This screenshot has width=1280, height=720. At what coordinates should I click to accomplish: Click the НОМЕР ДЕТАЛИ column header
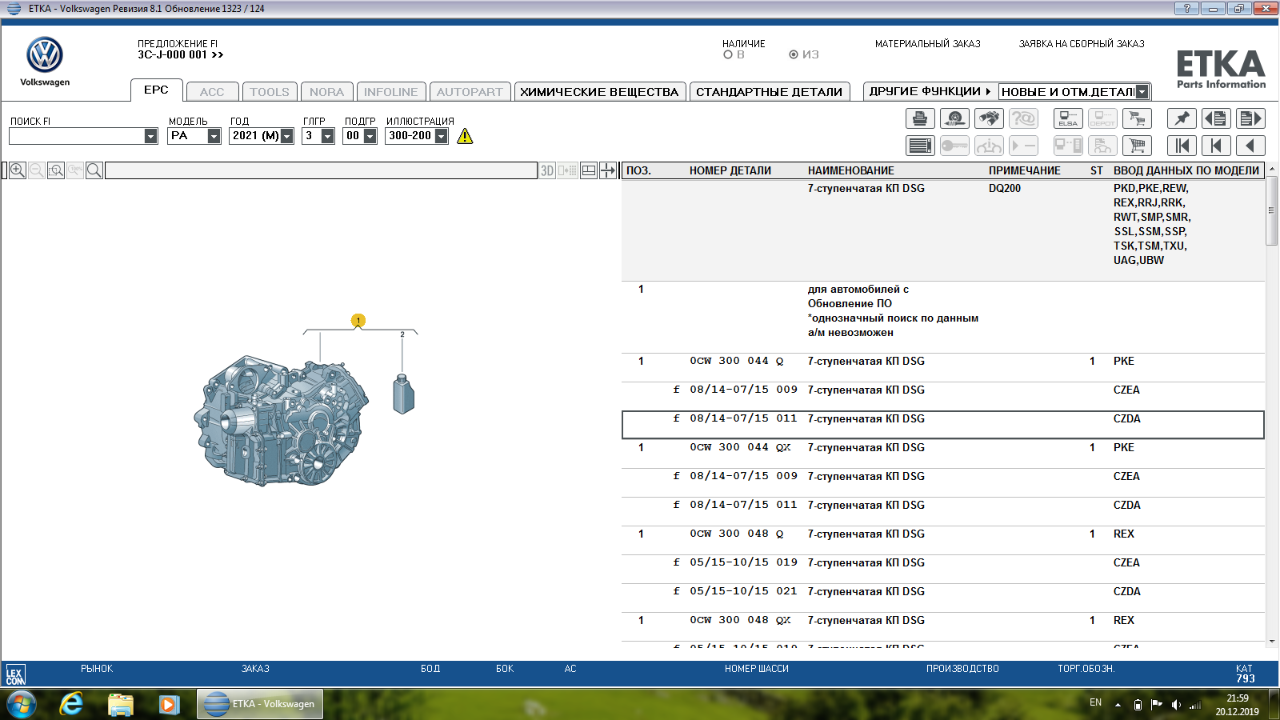(730, 171)
